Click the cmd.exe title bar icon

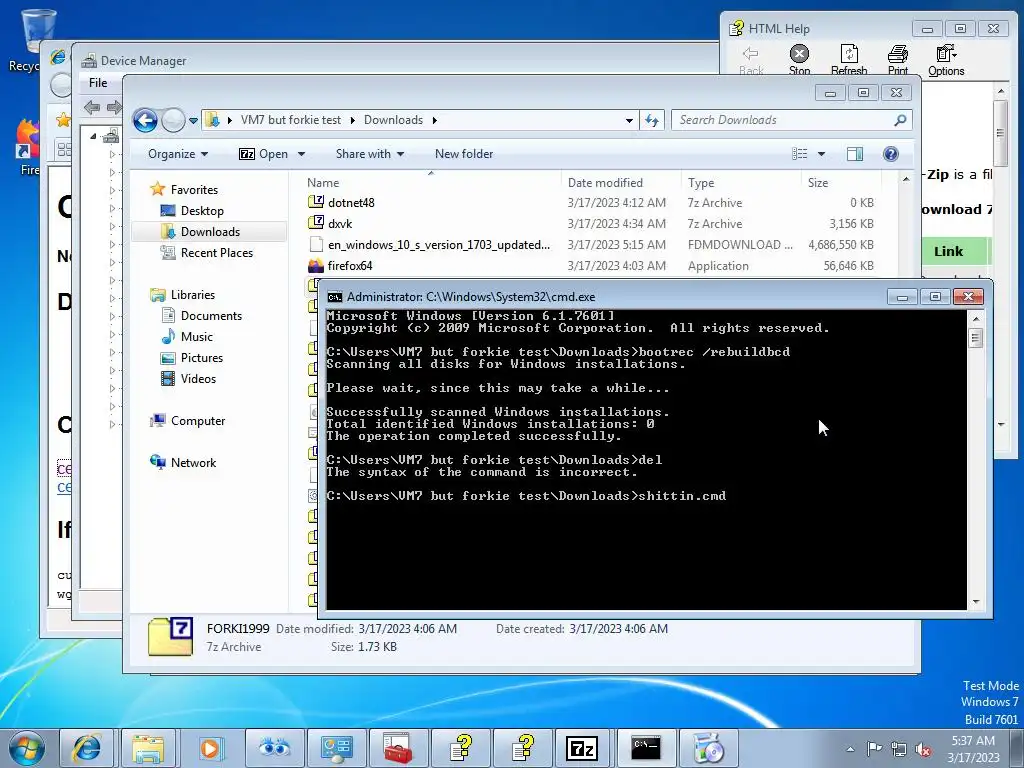[x=335, y=297]
